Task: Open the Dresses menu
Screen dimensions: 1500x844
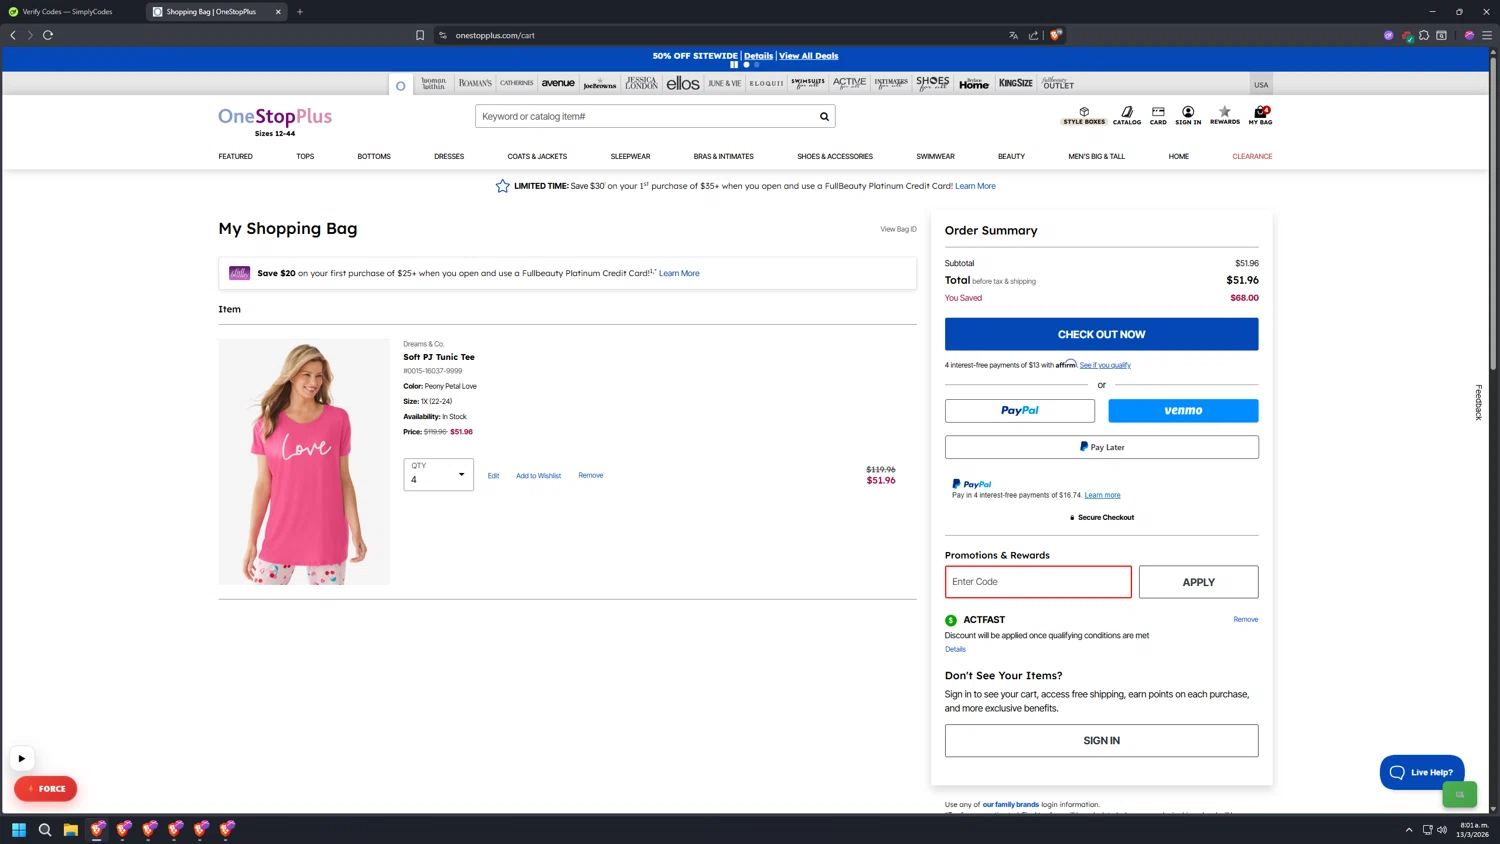Action: [x=449, y=157]
